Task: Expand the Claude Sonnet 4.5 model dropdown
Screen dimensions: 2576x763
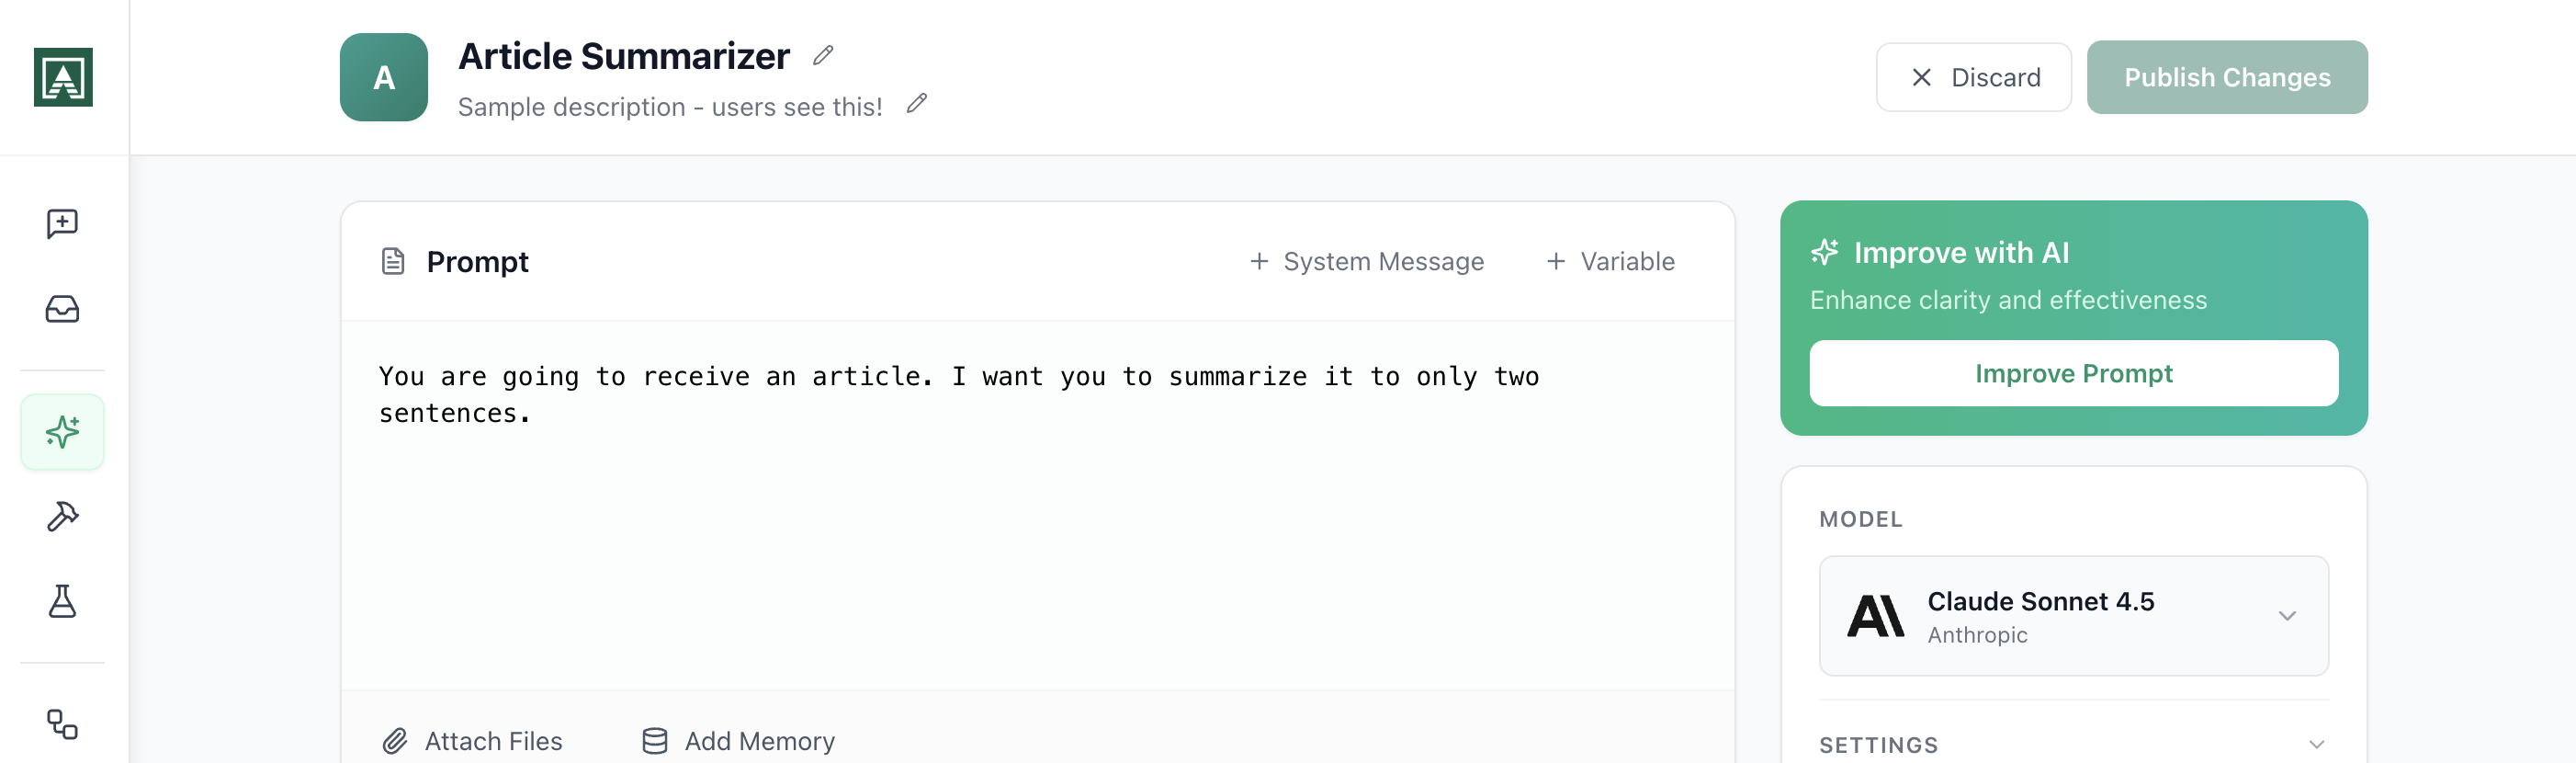Action: (x=2289, y=616)
